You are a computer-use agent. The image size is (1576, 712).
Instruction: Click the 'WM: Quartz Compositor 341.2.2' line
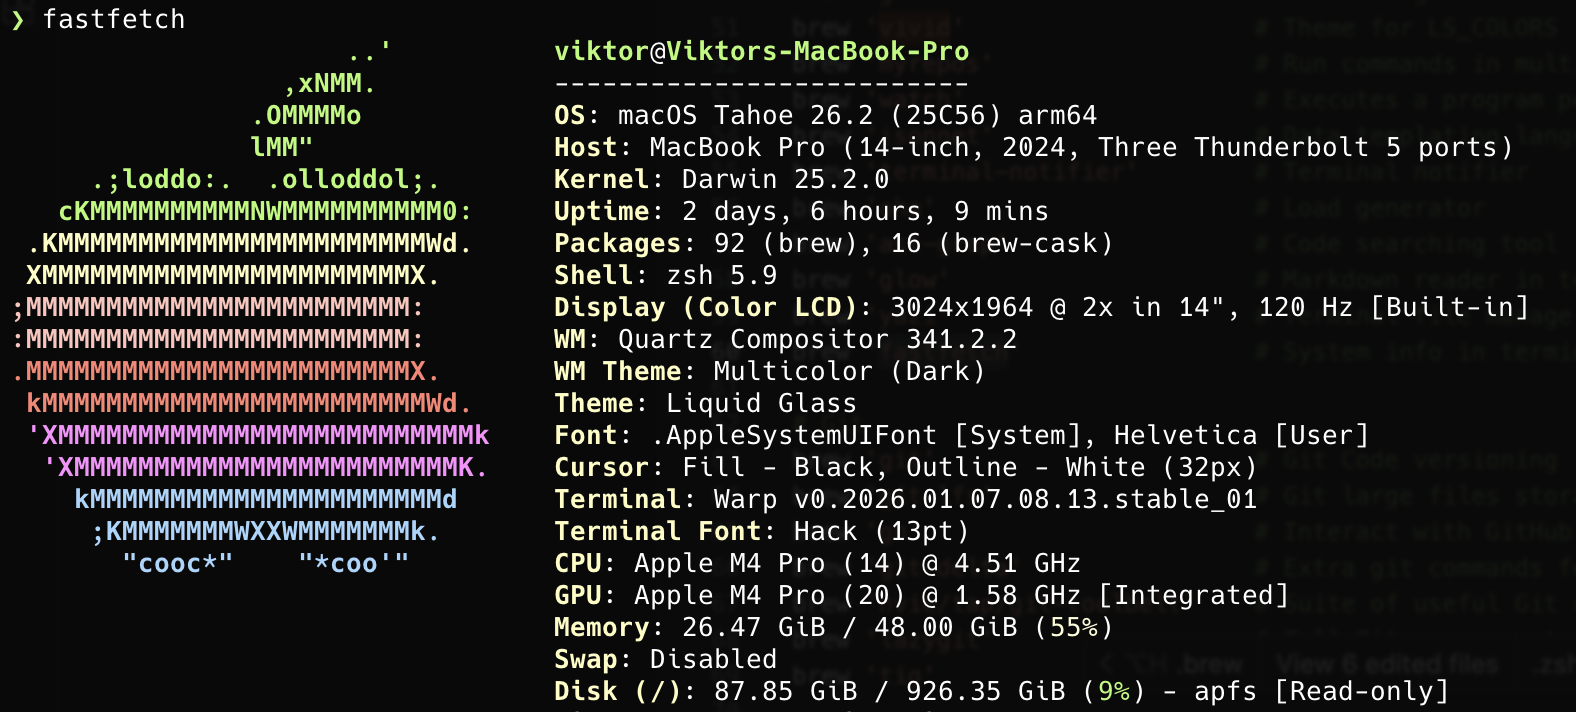786,339
